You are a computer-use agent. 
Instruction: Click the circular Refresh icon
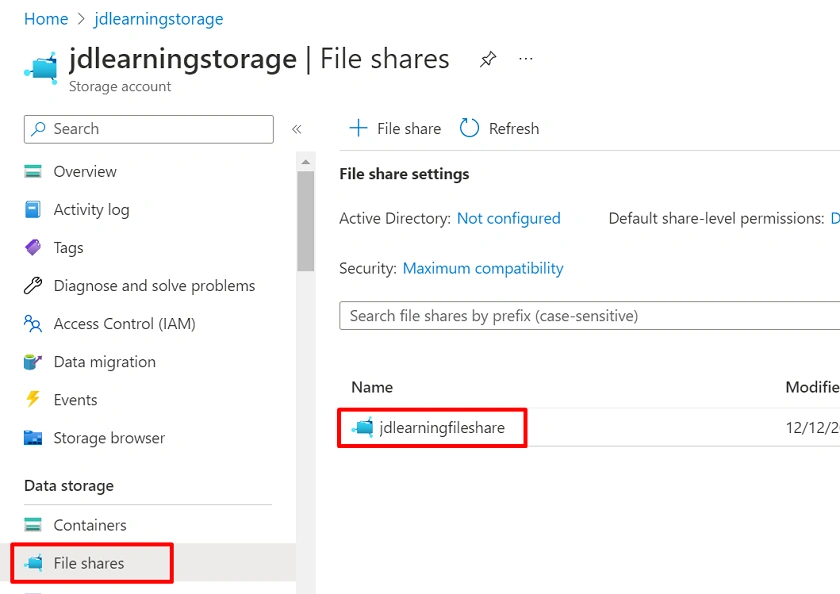[x=469, y=129]
